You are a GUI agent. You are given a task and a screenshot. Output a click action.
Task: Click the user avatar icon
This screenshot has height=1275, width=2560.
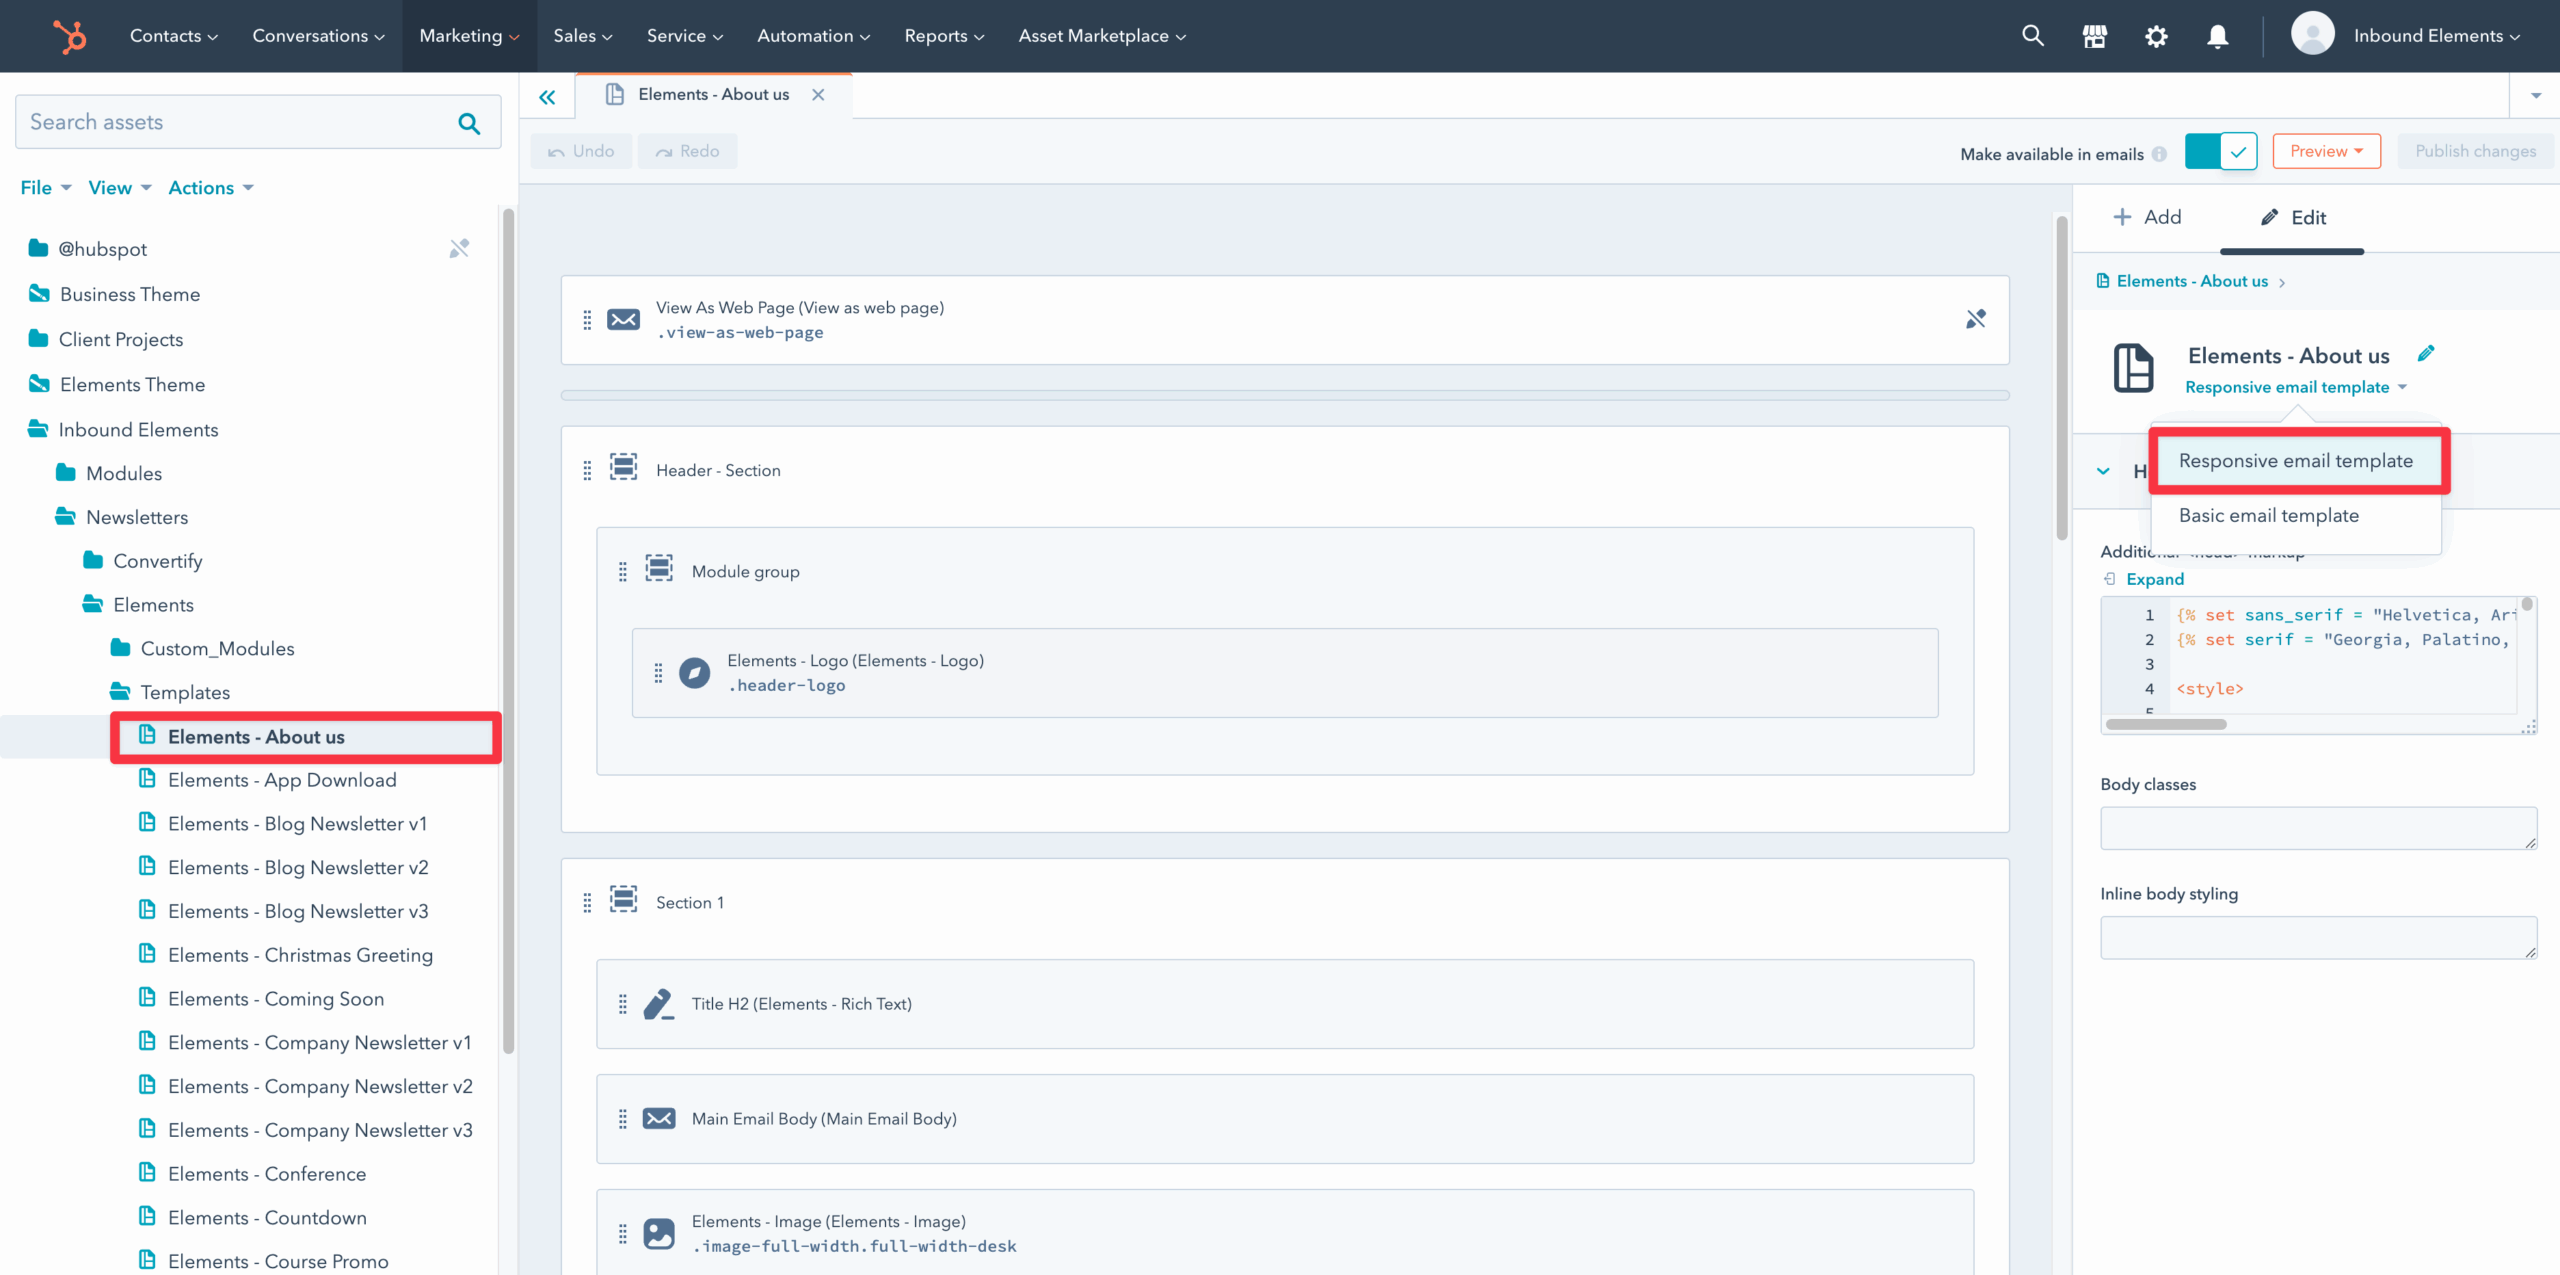[x=2312, y=34]
